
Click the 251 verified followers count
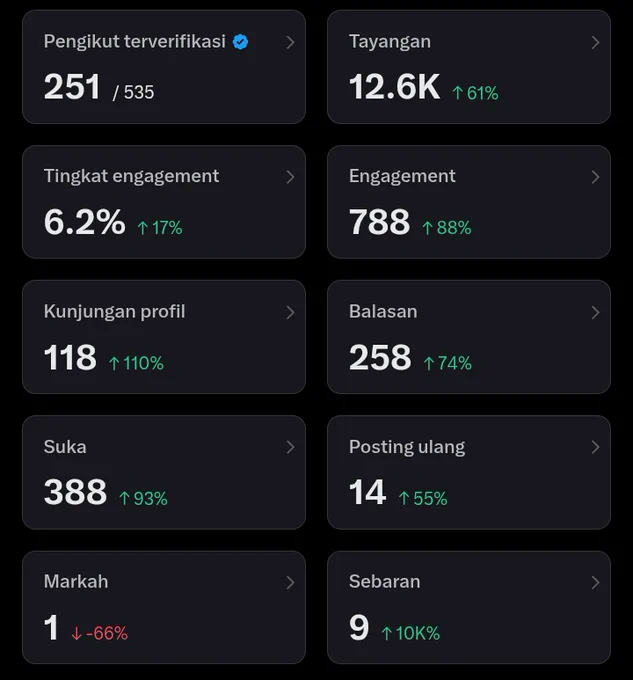point(72,87)
